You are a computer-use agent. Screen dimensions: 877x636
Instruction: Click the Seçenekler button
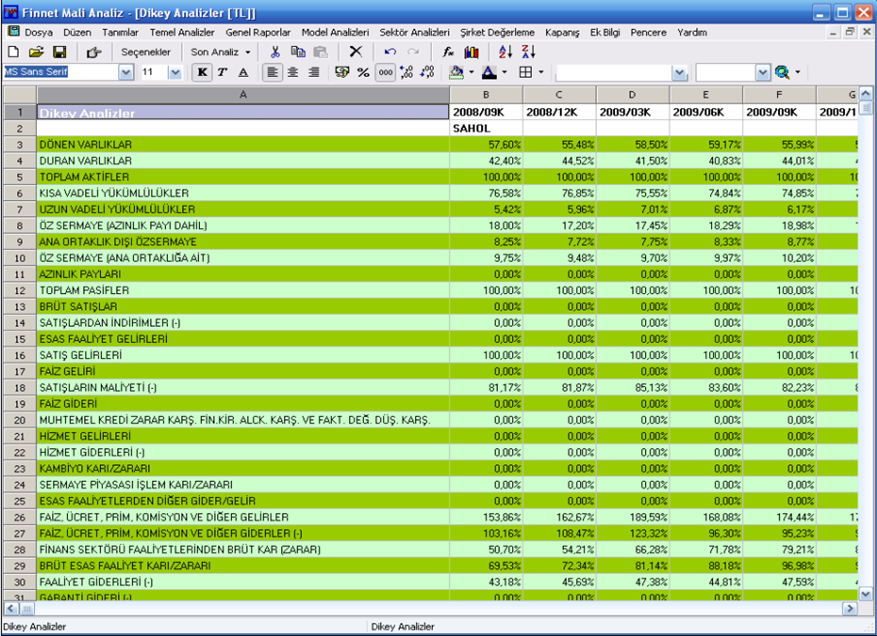click(145, 52)
